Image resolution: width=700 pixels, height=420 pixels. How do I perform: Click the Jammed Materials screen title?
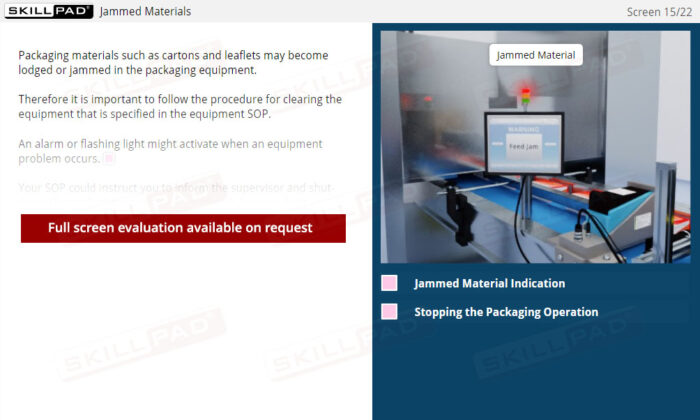tap(146, 12)
